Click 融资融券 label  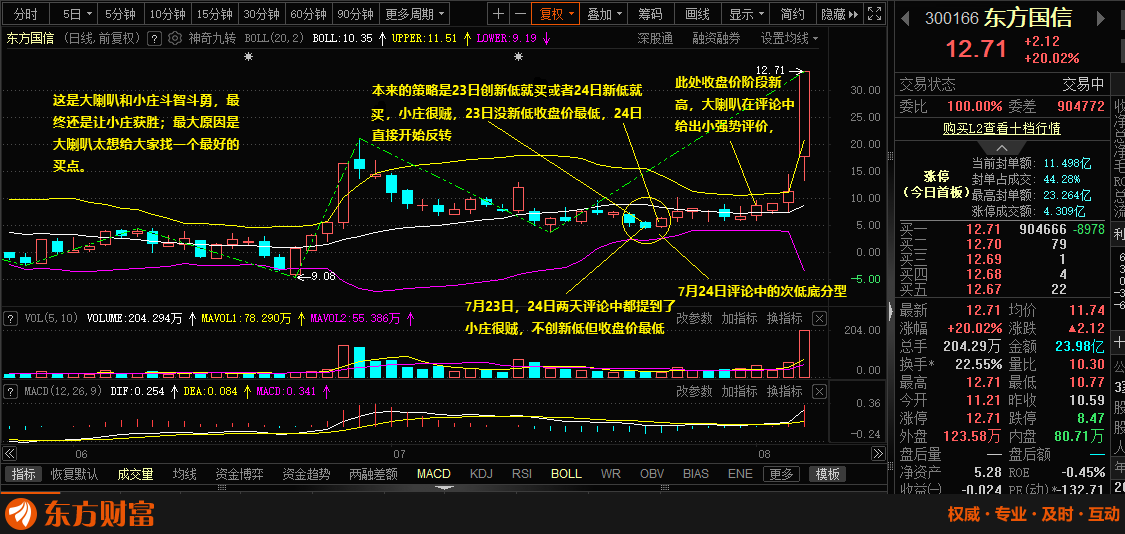pyautogui.click(x=716, y=39)
